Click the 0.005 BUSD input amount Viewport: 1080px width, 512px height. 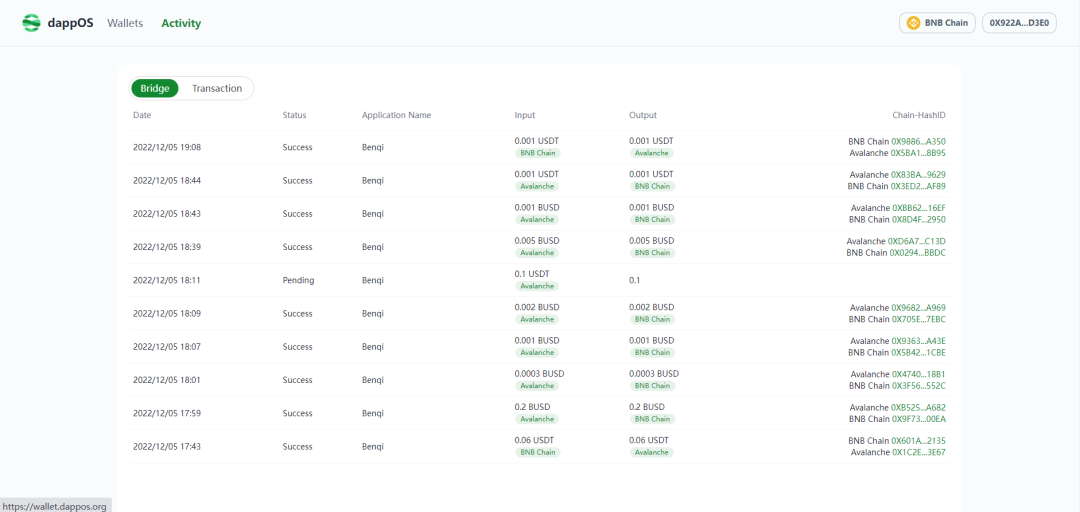pos(537,240)
